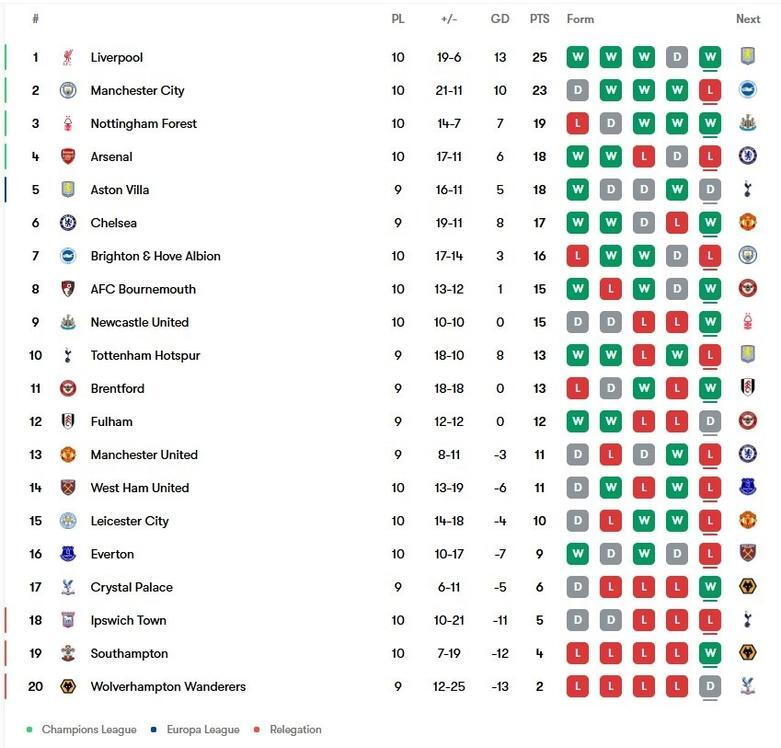Click the Manchester City crest icon
The width and height of the screenshot is (781, 748).
68,91
